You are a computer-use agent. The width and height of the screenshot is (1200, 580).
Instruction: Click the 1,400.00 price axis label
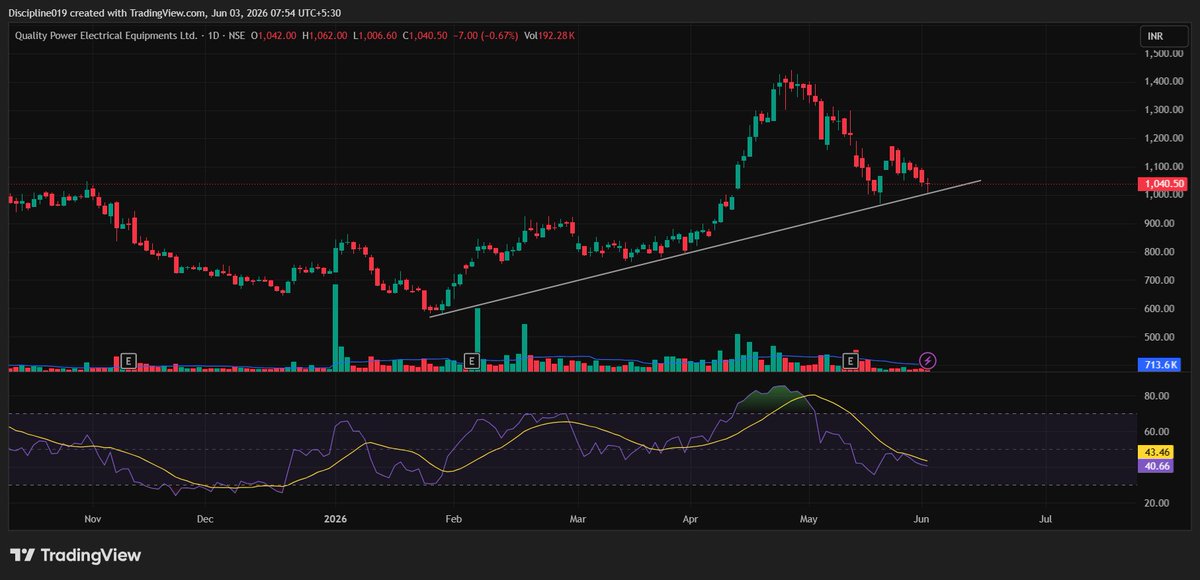click(x=1164, y=82)
